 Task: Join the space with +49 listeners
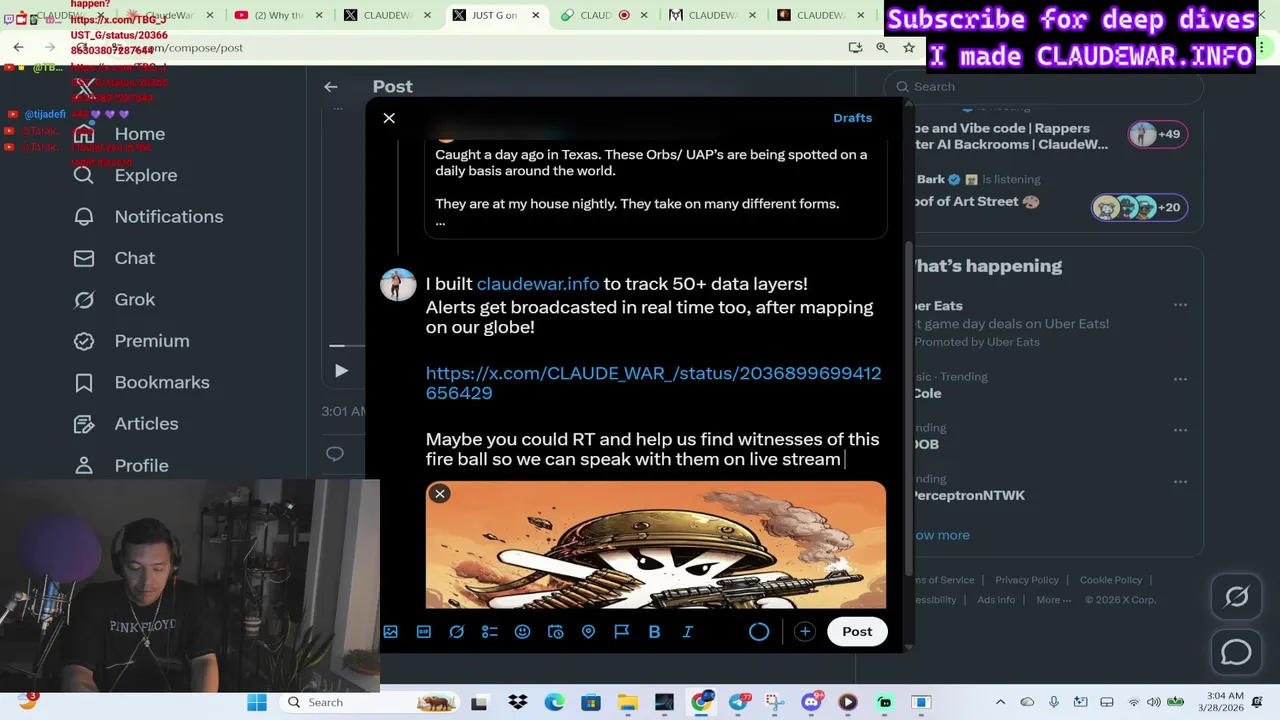(1157, 134)
